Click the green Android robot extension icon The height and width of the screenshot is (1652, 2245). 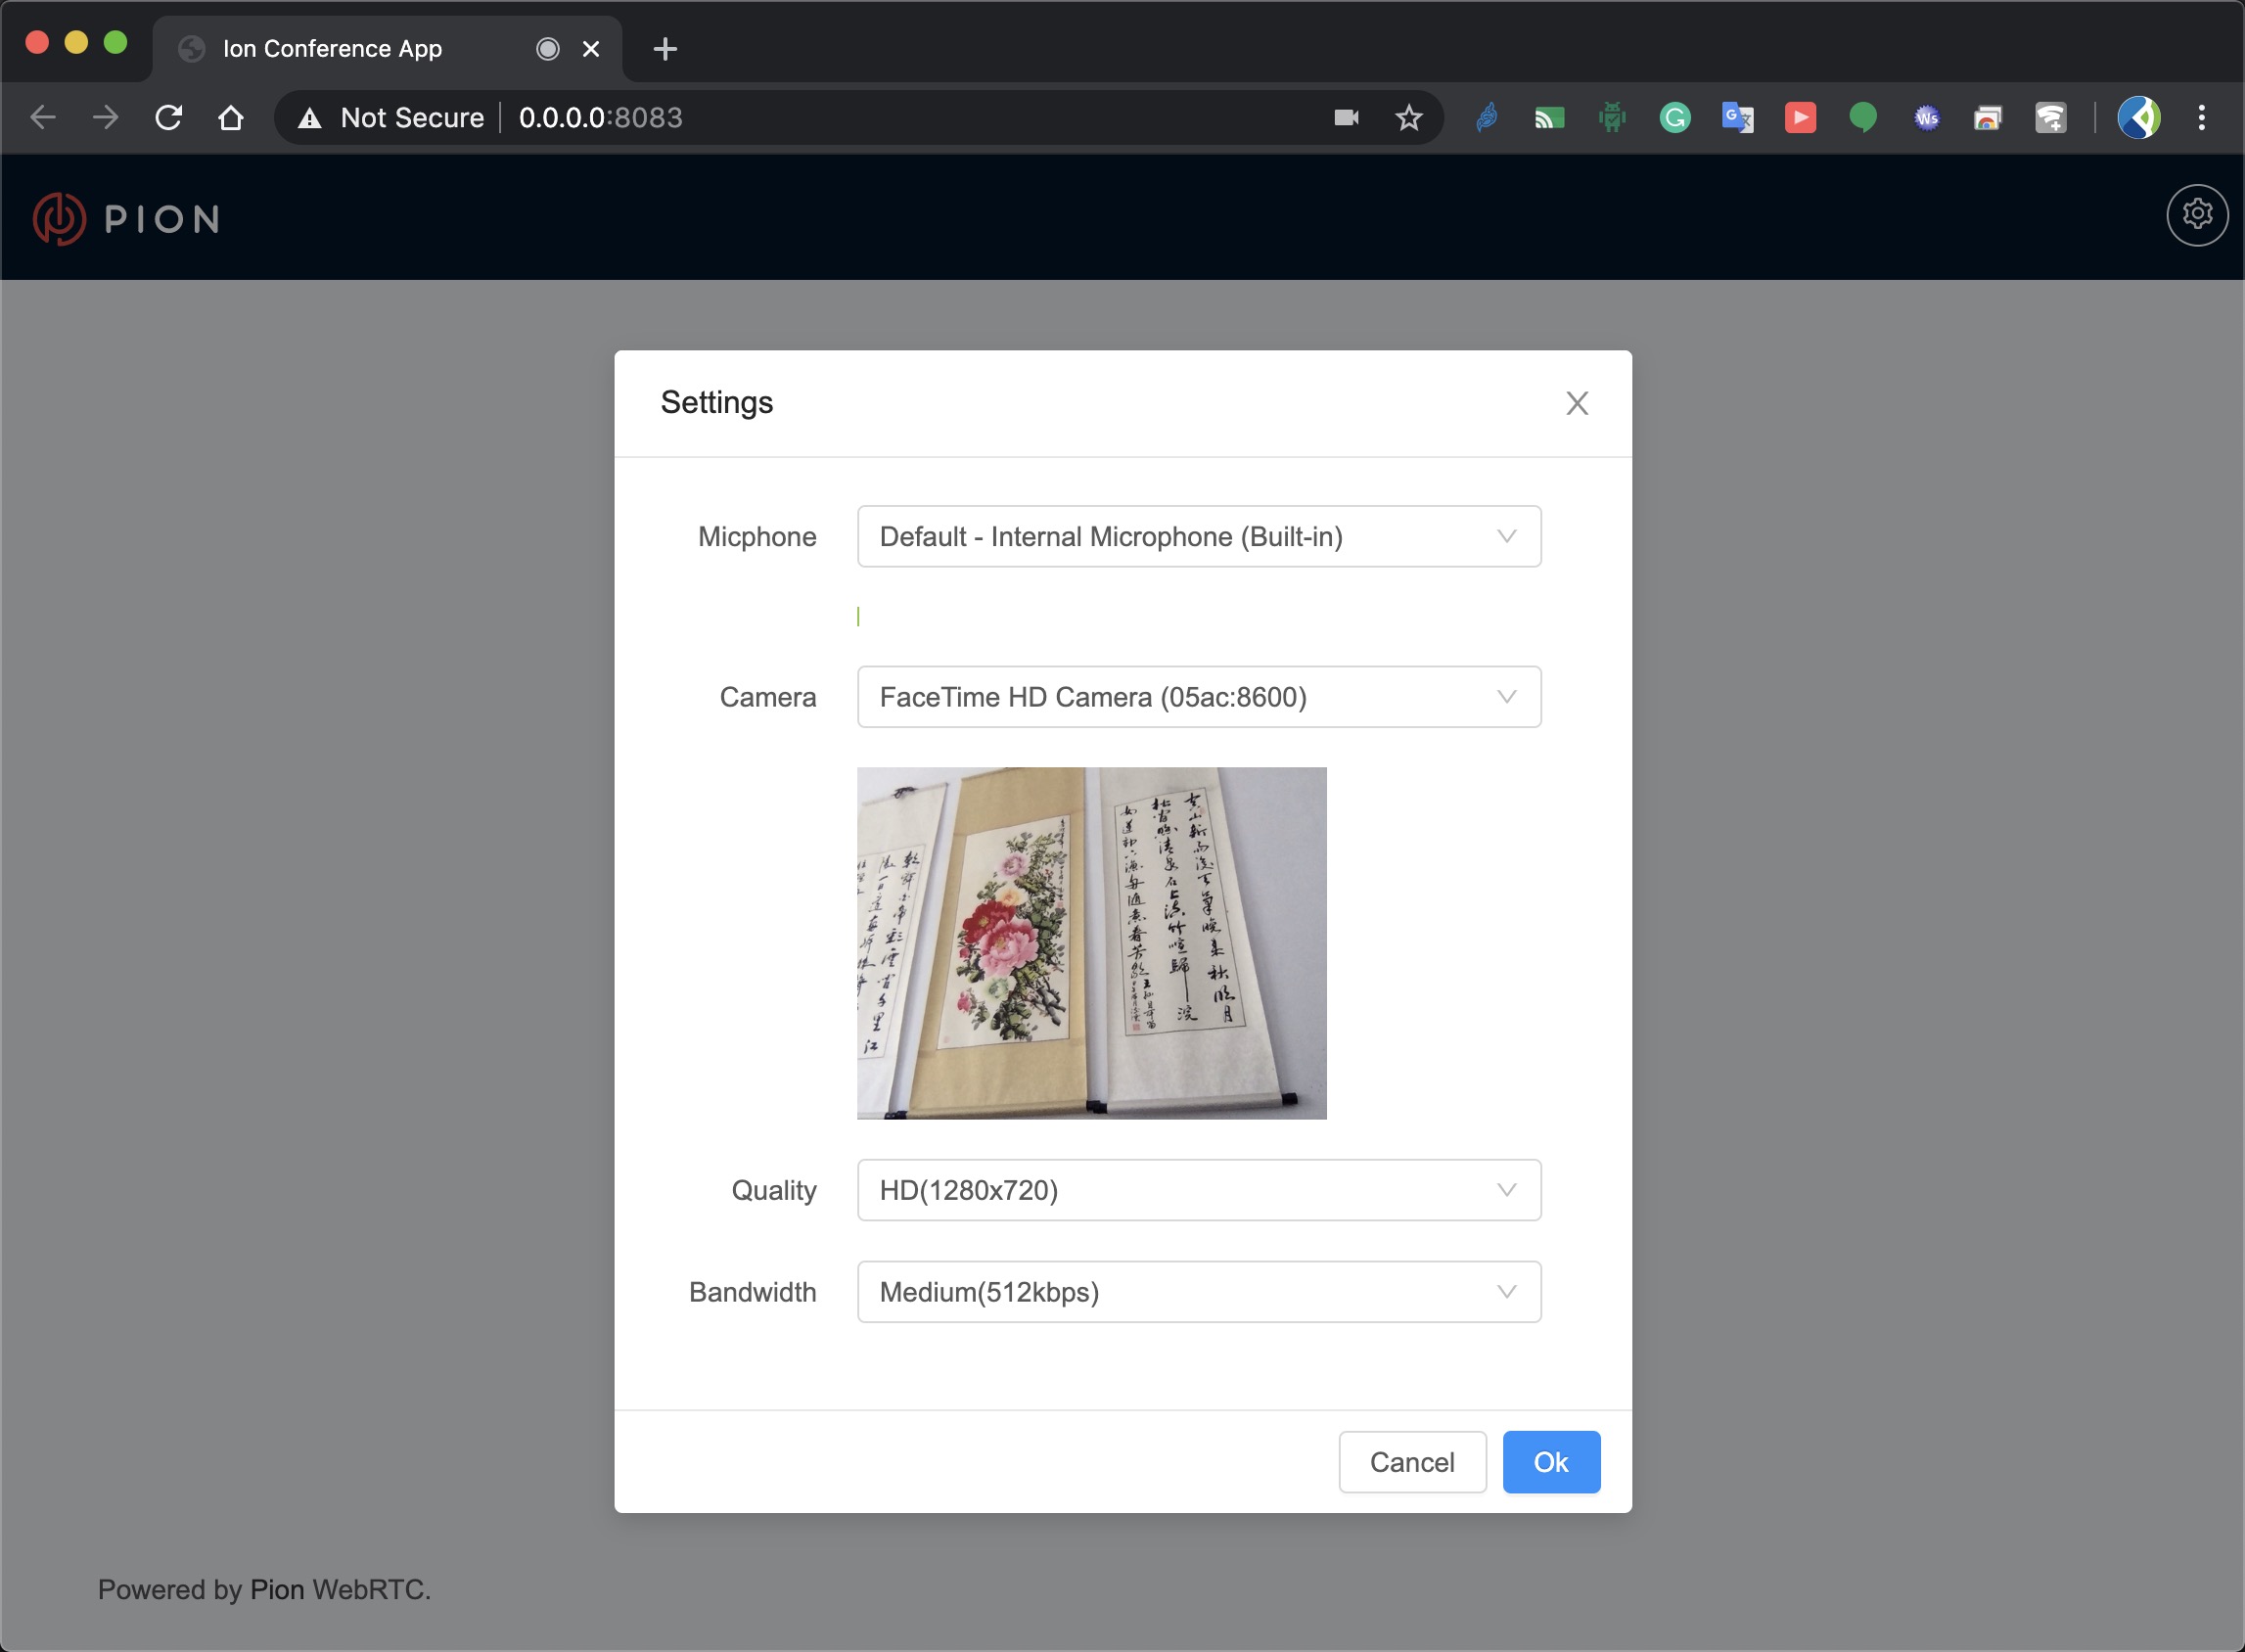(x=1611, y=118)
